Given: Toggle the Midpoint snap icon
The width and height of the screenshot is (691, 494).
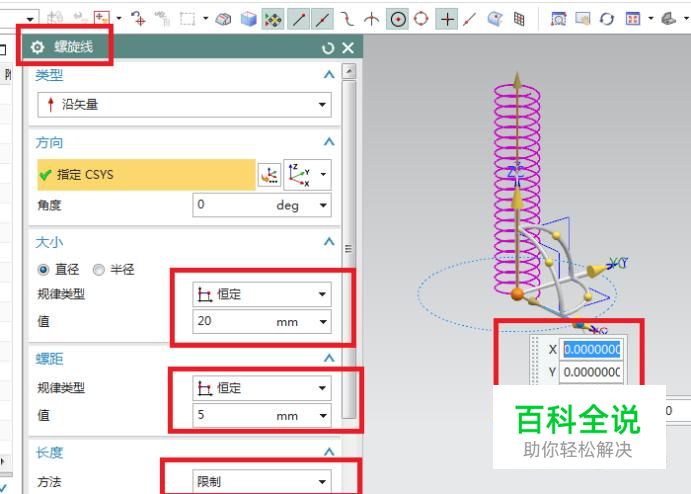Looking at the screenshot, I should 323,19.
